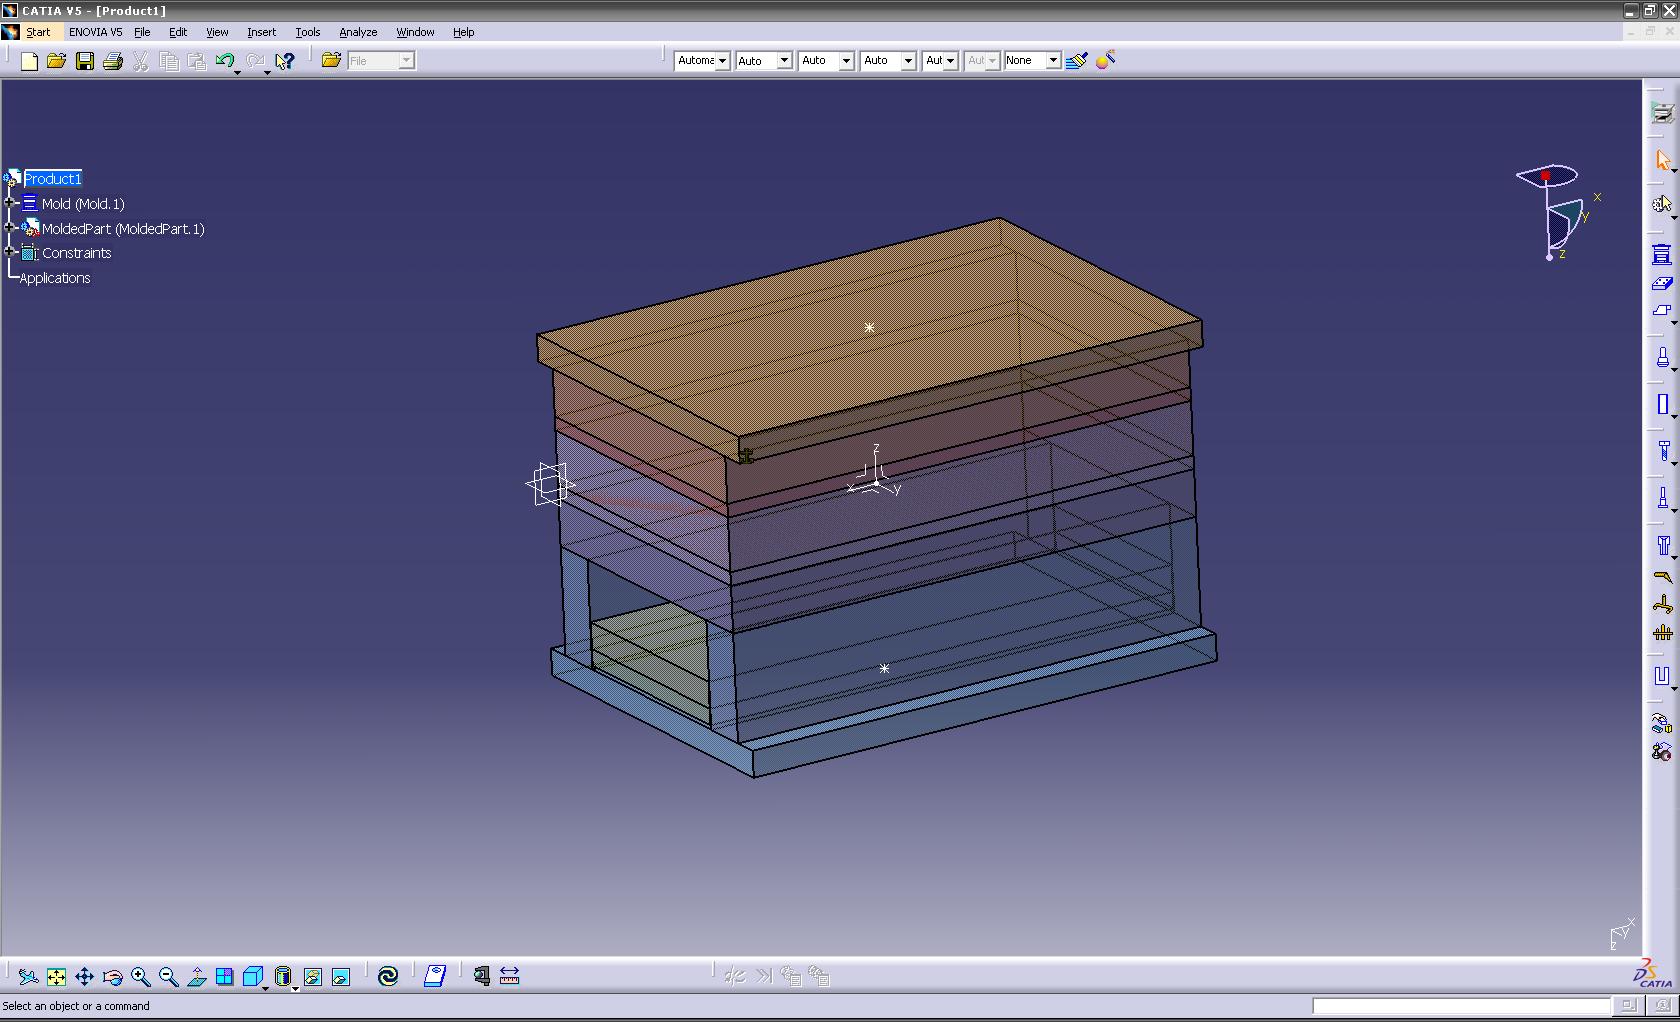Open a file using the Open icon
Image resolution: width=1680 pixels, height=1022 pixels.
(x=56, y=61)
